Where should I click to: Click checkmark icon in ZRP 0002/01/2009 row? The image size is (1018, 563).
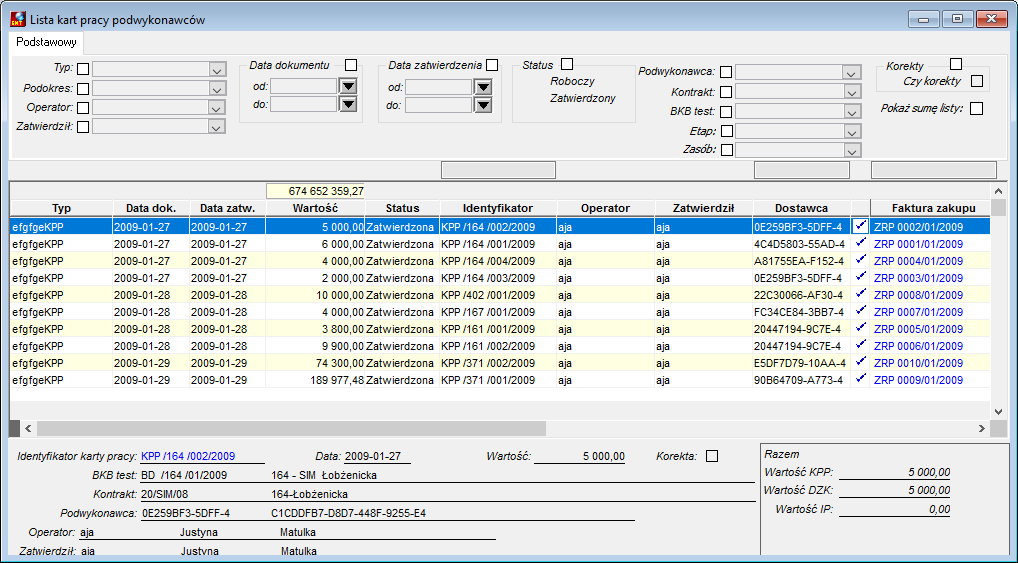point(861,227)
